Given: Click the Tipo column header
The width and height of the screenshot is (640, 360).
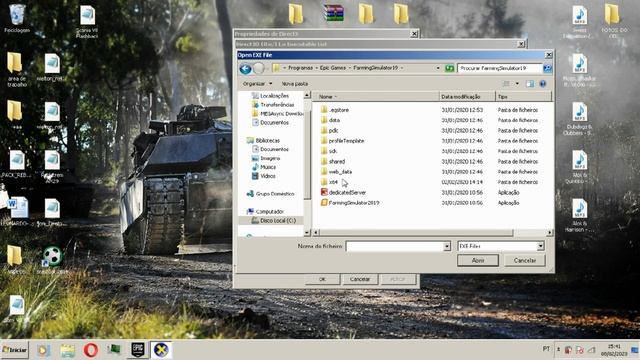Looking at the screenshot, I should coord(524,97).
